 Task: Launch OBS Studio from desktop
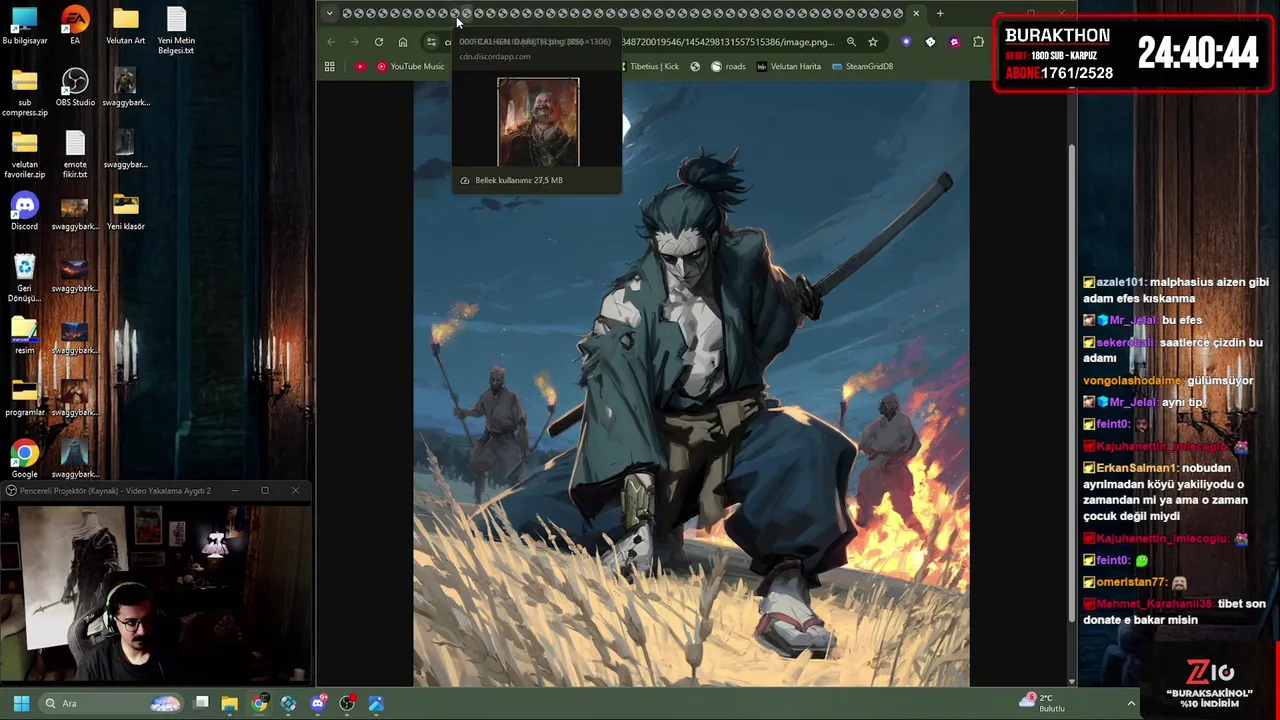pyautogui.click(x=75, y=88)
